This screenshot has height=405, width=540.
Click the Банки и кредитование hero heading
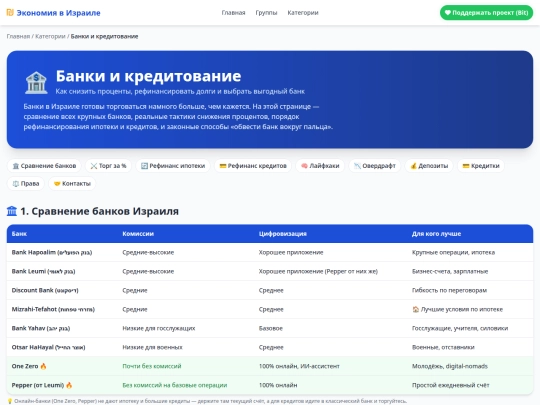[x=148, y=76]
